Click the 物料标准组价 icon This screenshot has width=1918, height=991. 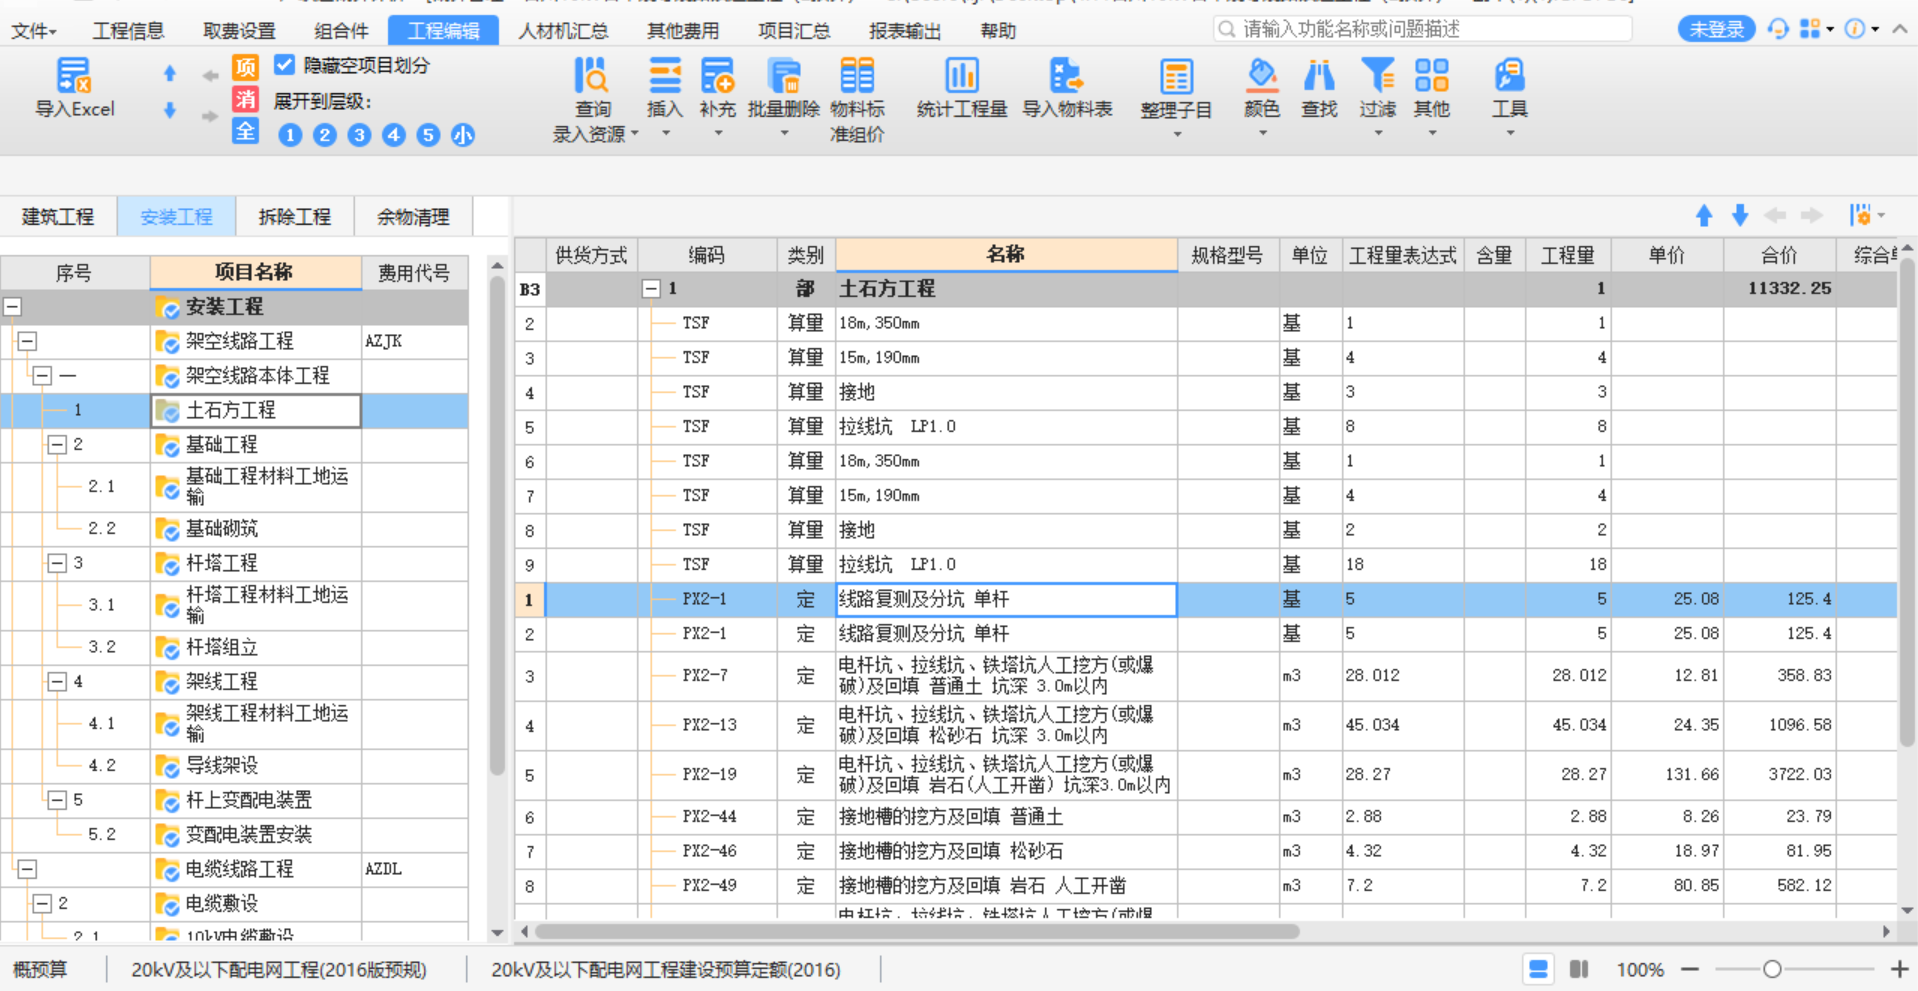[x=857, y=75]
